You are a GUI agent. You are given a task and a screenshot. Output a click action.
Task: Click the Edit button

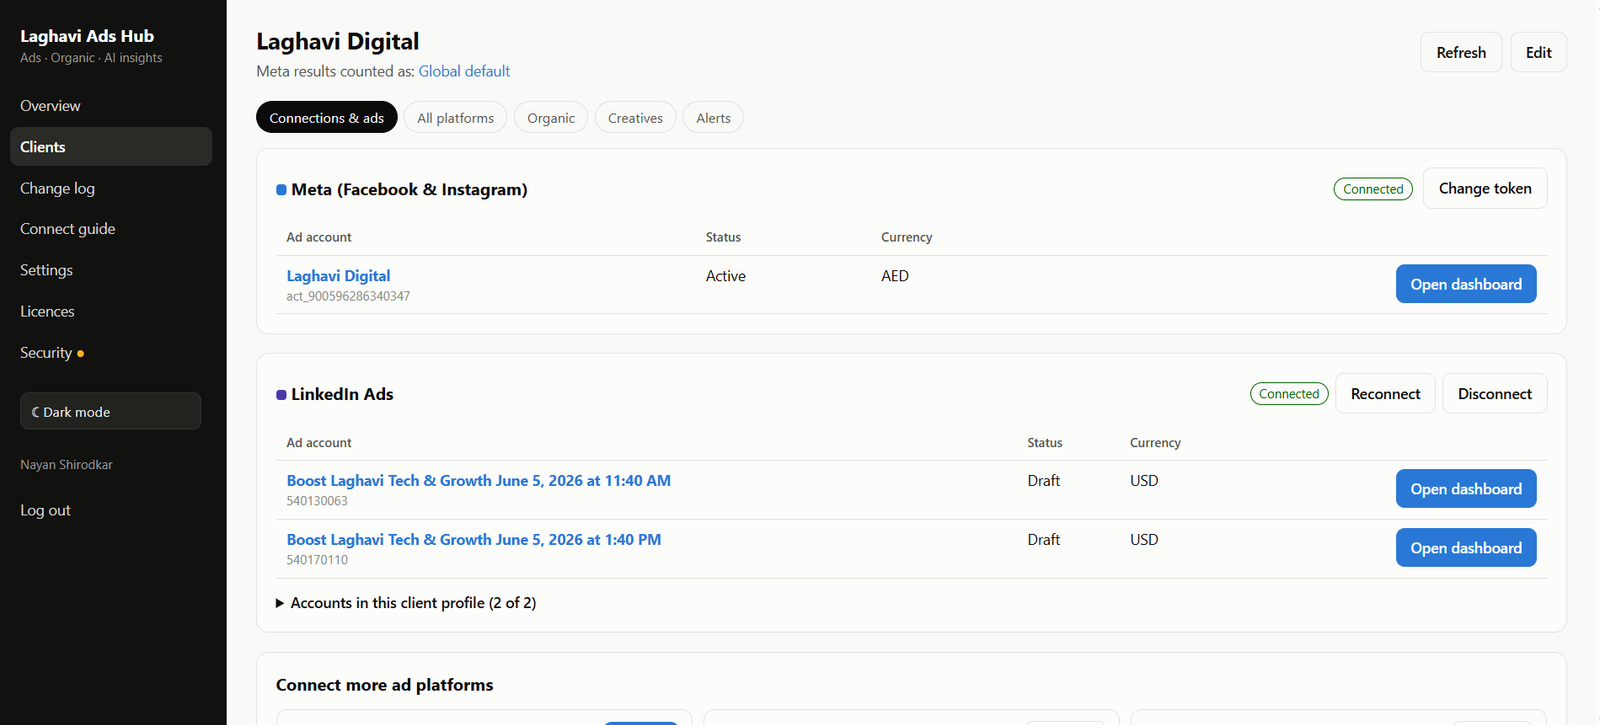point(1538,52)
